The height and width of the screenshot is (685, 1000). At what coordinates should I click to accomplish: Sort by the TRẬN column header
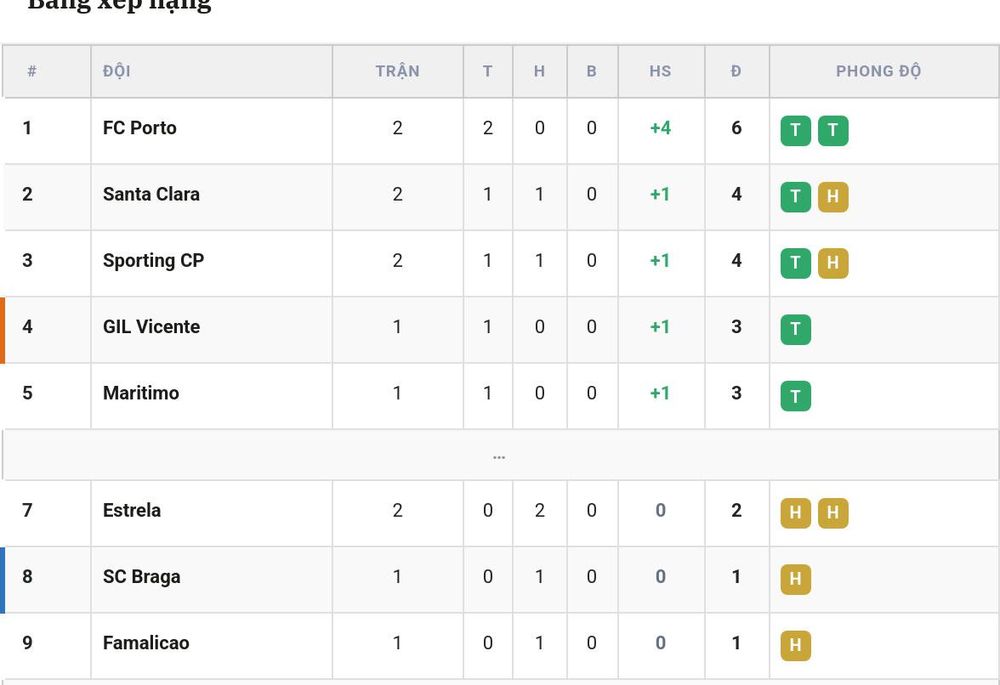[397, 71]
